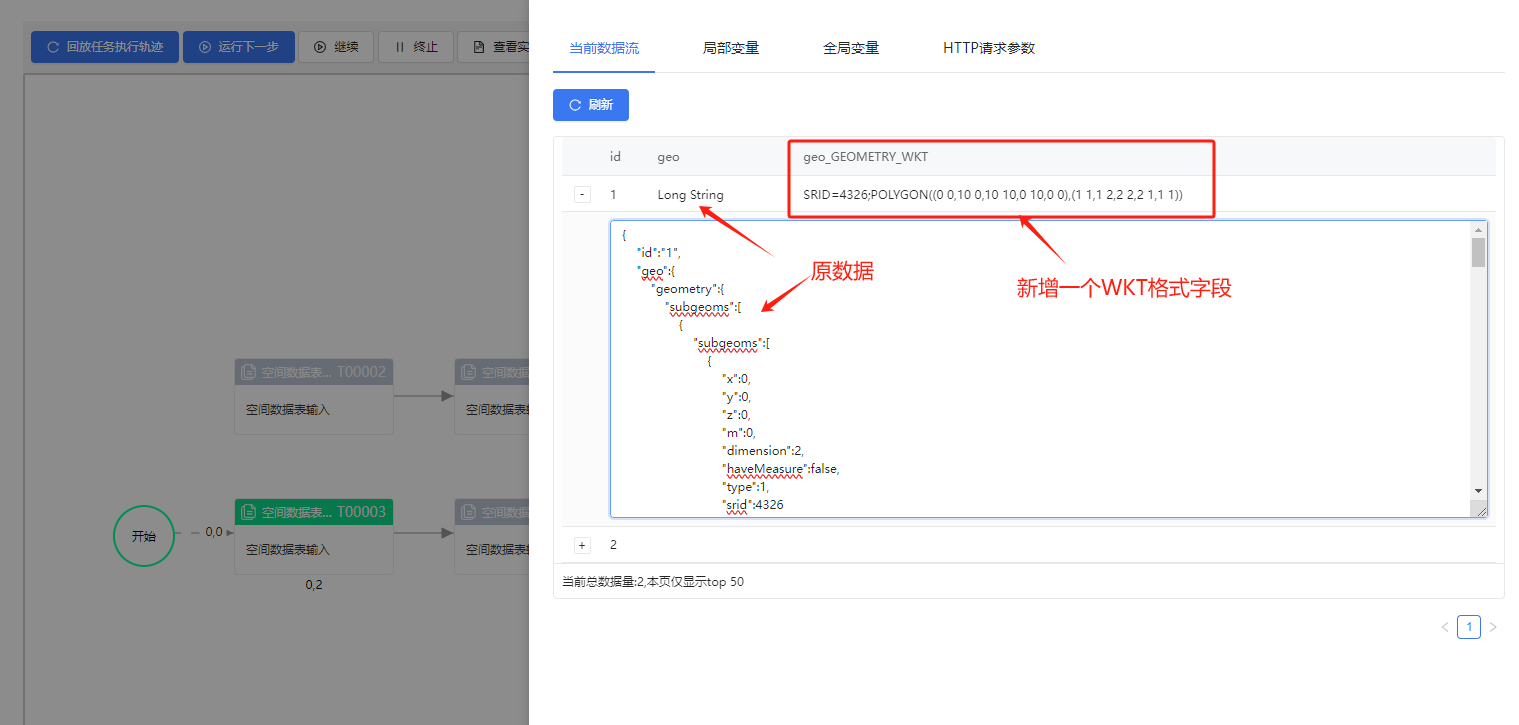
Task: Select the 开始 start node in the flow
Action: coord(143,536)
